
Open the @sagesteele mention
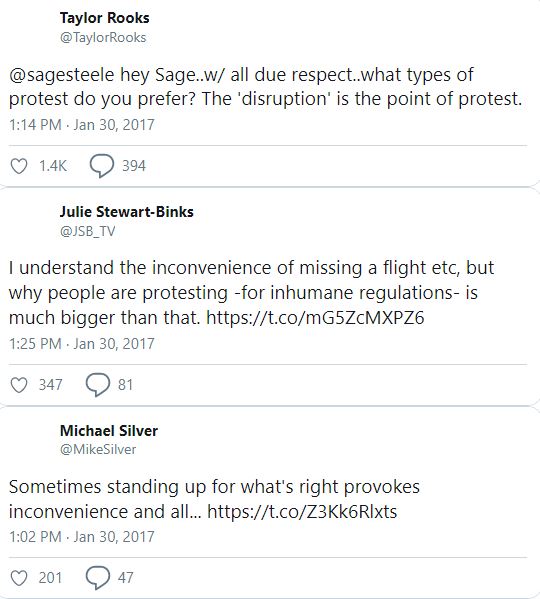click(61, 74)
